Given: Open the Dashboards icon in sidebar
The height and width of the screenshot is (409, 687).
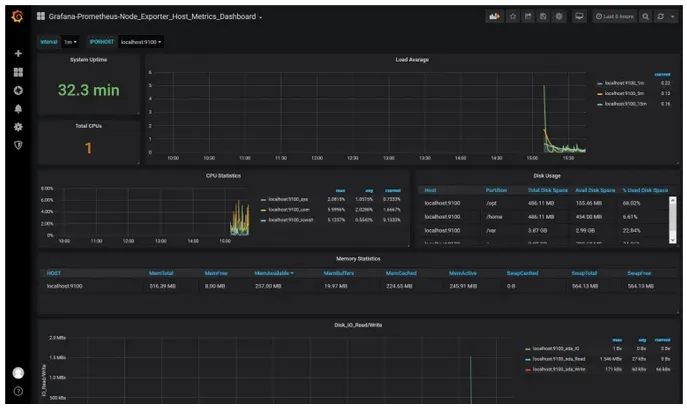Looking at the screenshot, I should point(18,72).
